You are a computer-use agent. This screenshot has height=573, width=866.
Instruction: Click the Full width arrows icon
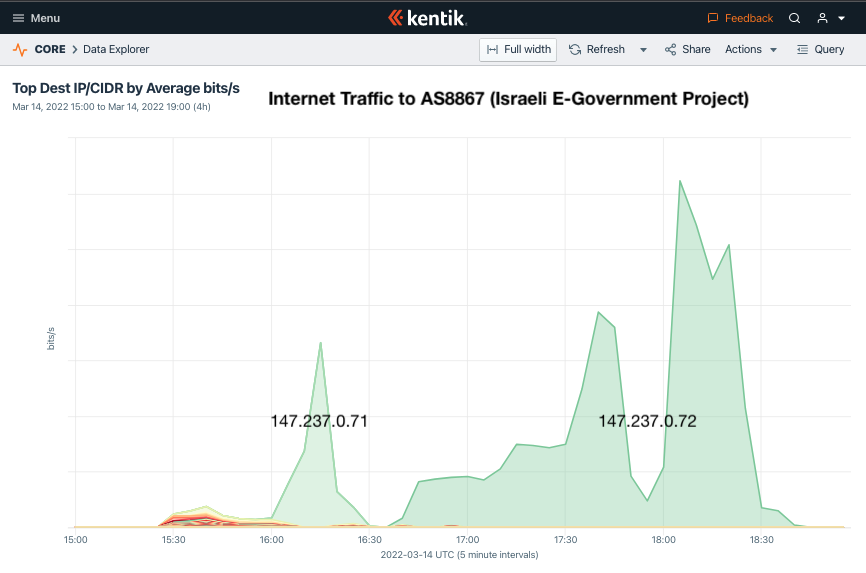tap(492, 50)
